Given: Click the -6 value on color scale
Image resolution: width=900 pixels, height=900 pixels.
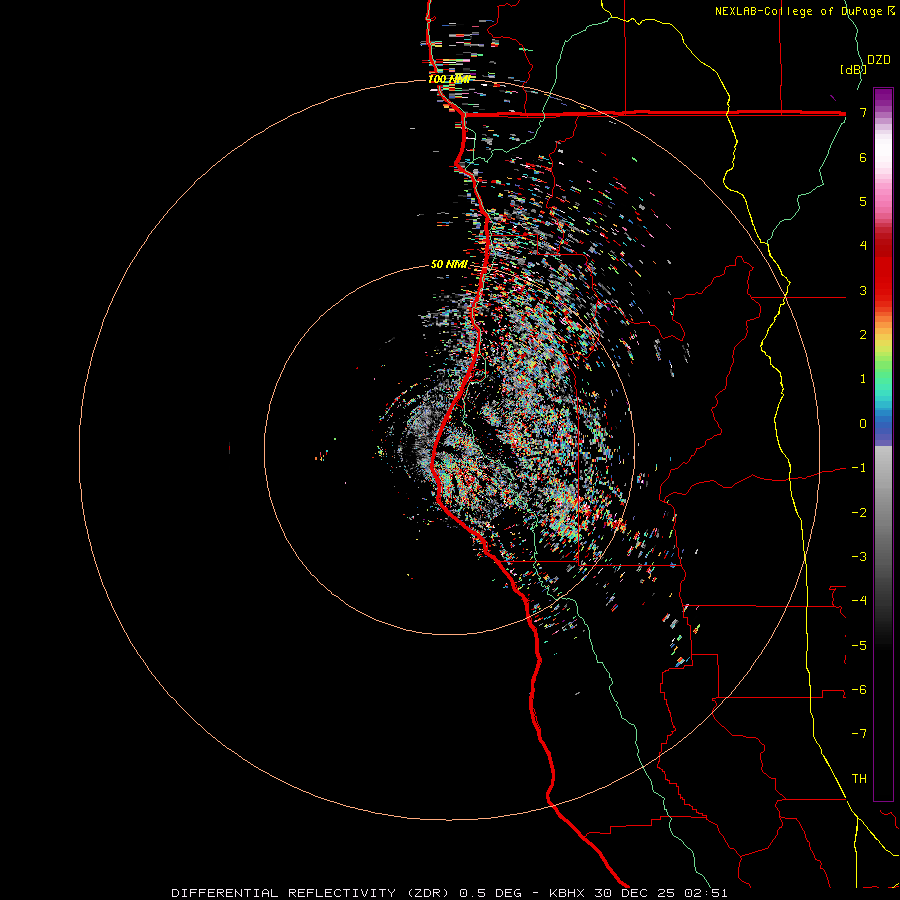Looking at the screenshot, I should tap(859, 690).
